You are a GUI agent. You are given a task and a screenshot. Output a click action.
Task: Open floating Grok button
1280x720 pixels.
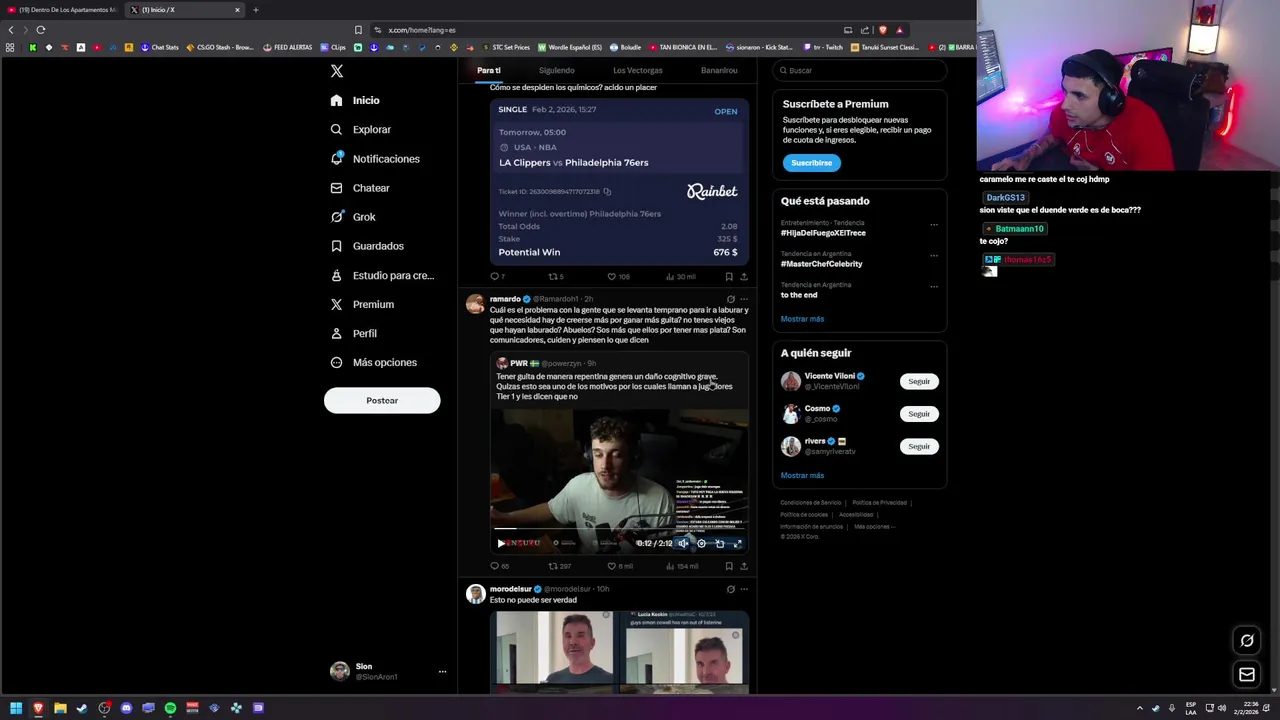(x=1247, y=641)
